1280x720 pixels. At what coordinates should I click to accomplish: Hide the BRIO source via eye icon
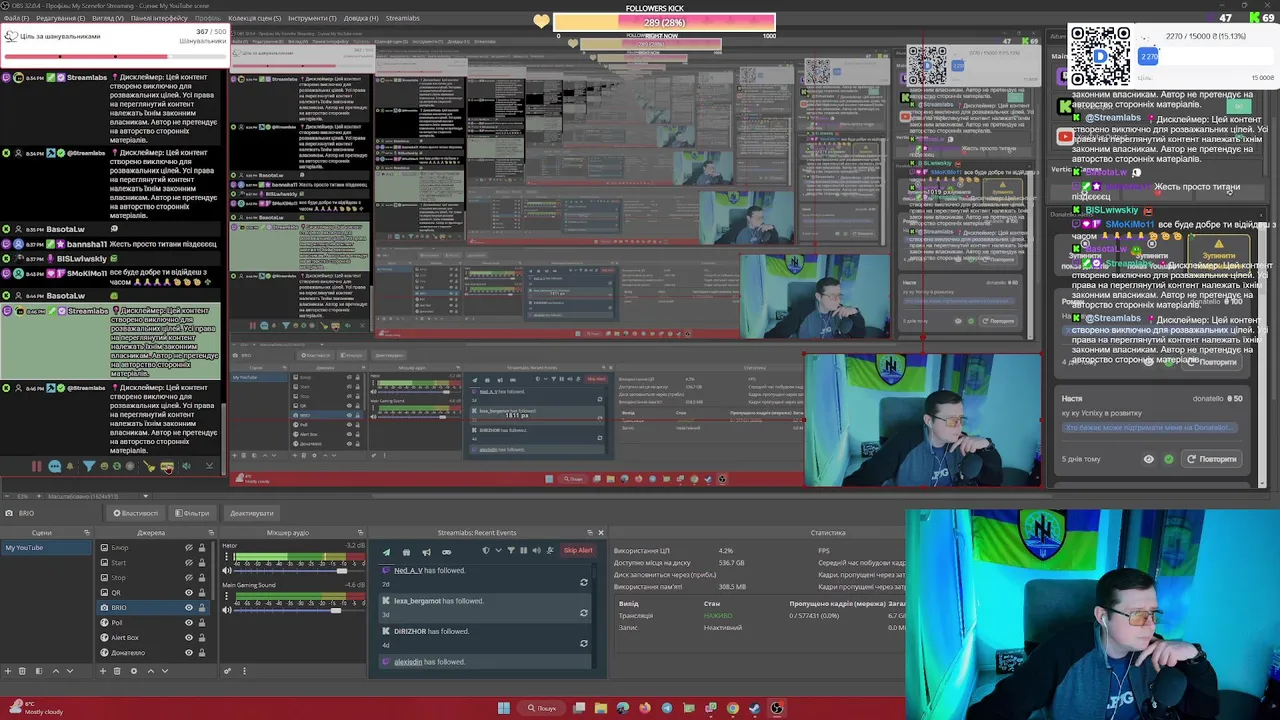(189, 608)
